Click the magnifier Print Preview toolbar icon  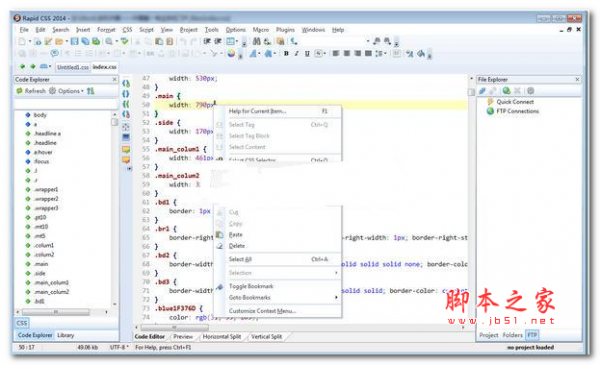click(x=109, y=41)
